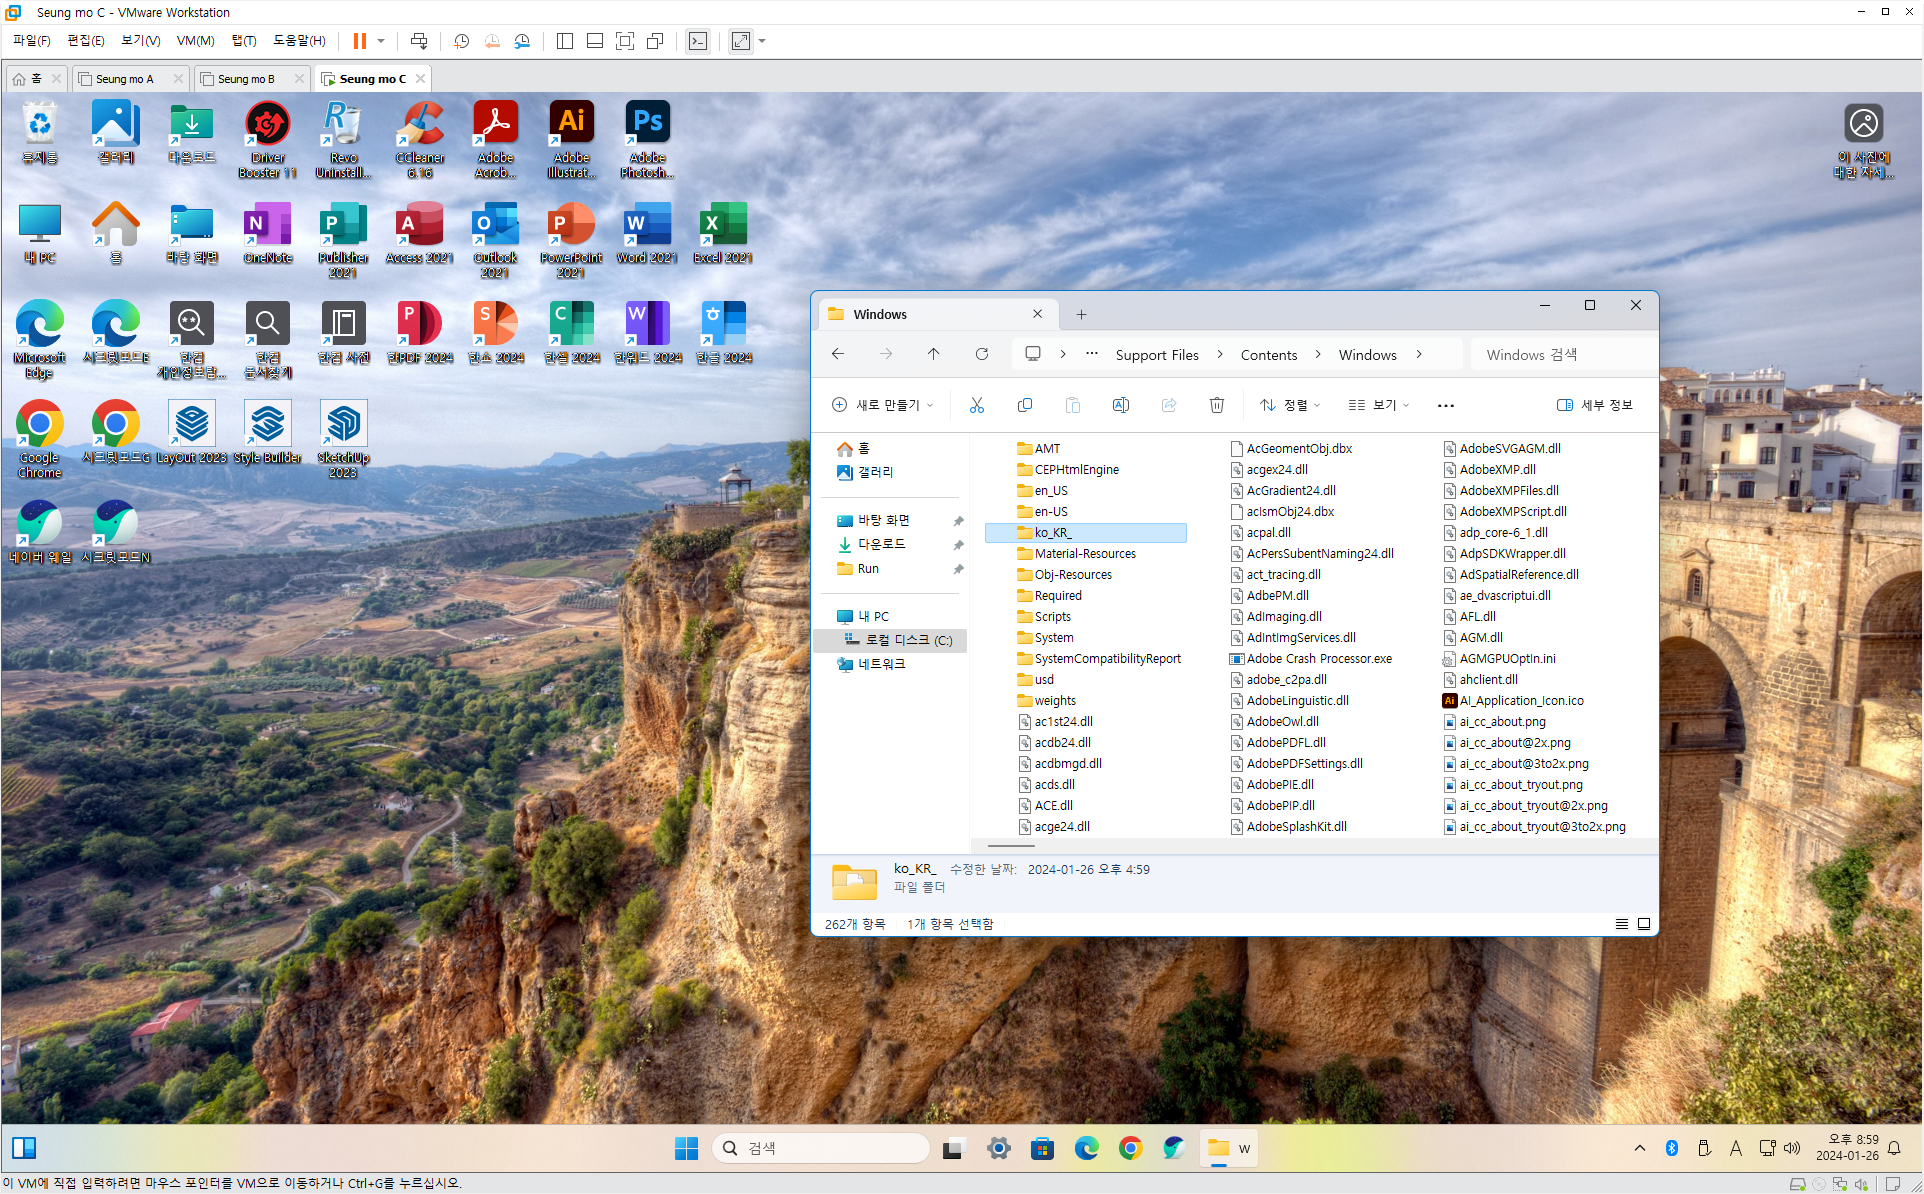Image resolution: width=1924 pixels, height=1194 pixels.
Task: Switch to details list view in status bar
Action: 1621,924
